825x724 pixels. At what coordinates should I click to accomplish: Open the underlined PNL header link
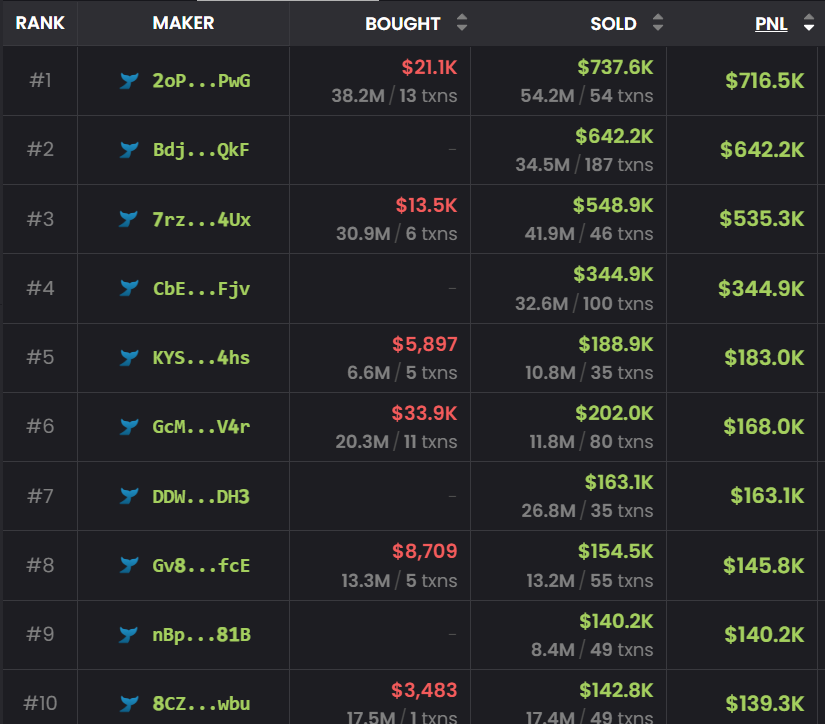coord(771,23)
